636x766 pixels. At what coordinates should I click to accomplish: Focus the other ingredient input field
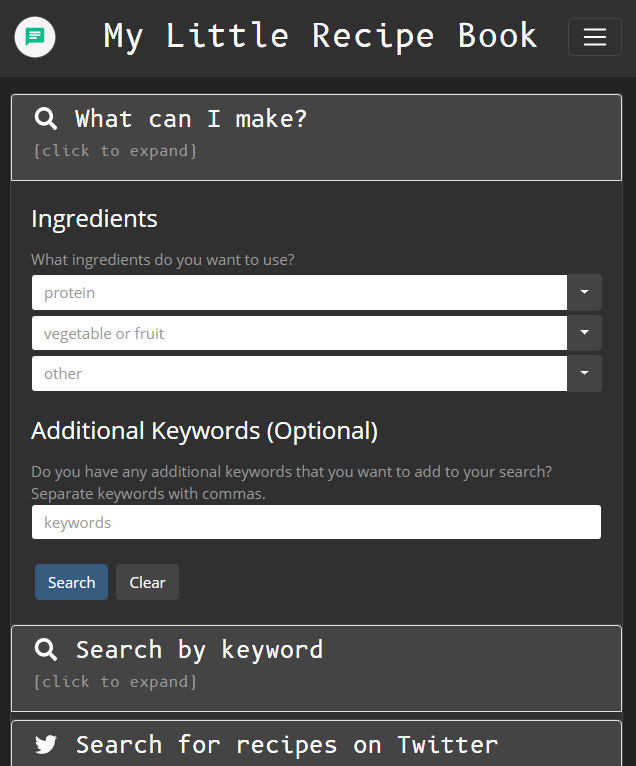[299, 373]
